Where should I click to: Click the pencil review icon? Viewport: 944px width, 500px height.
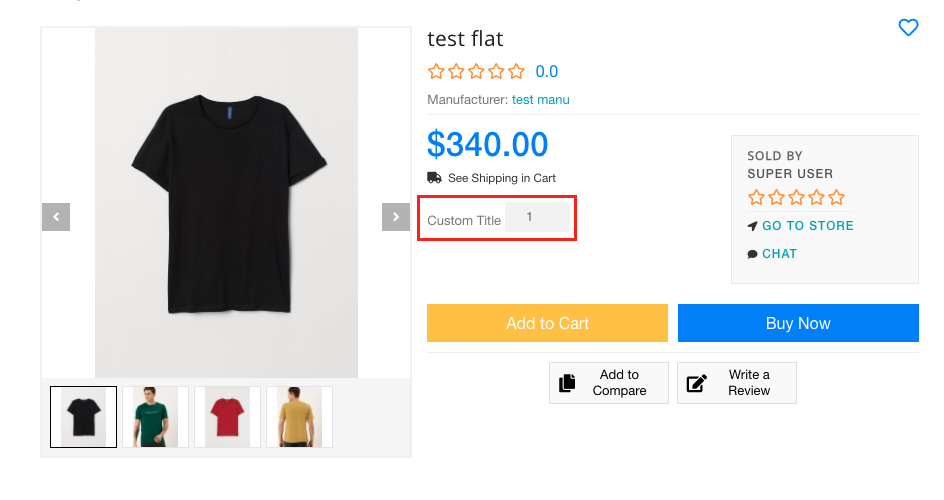(697, 383)
